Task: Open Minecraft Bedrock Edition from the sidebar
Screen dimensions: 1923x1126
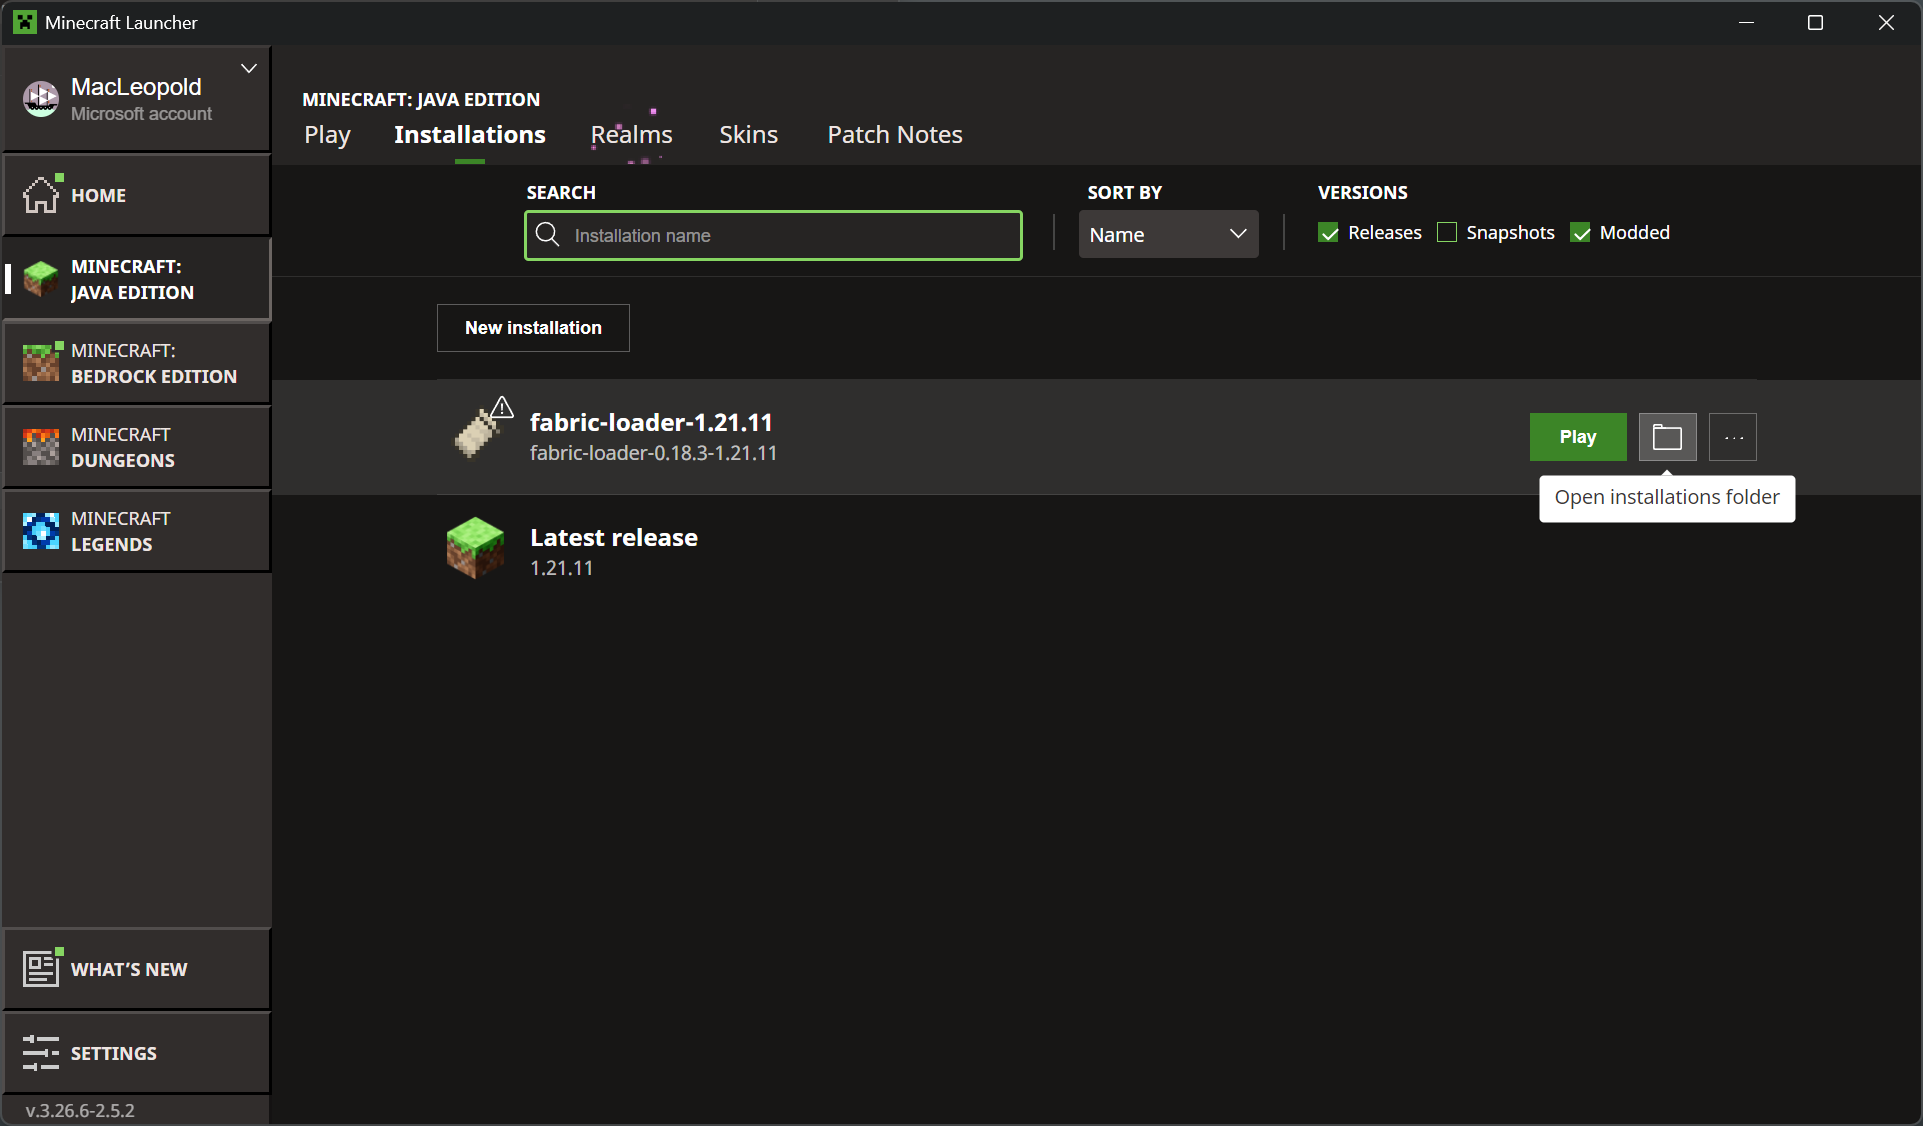Action: pos(40,363)
